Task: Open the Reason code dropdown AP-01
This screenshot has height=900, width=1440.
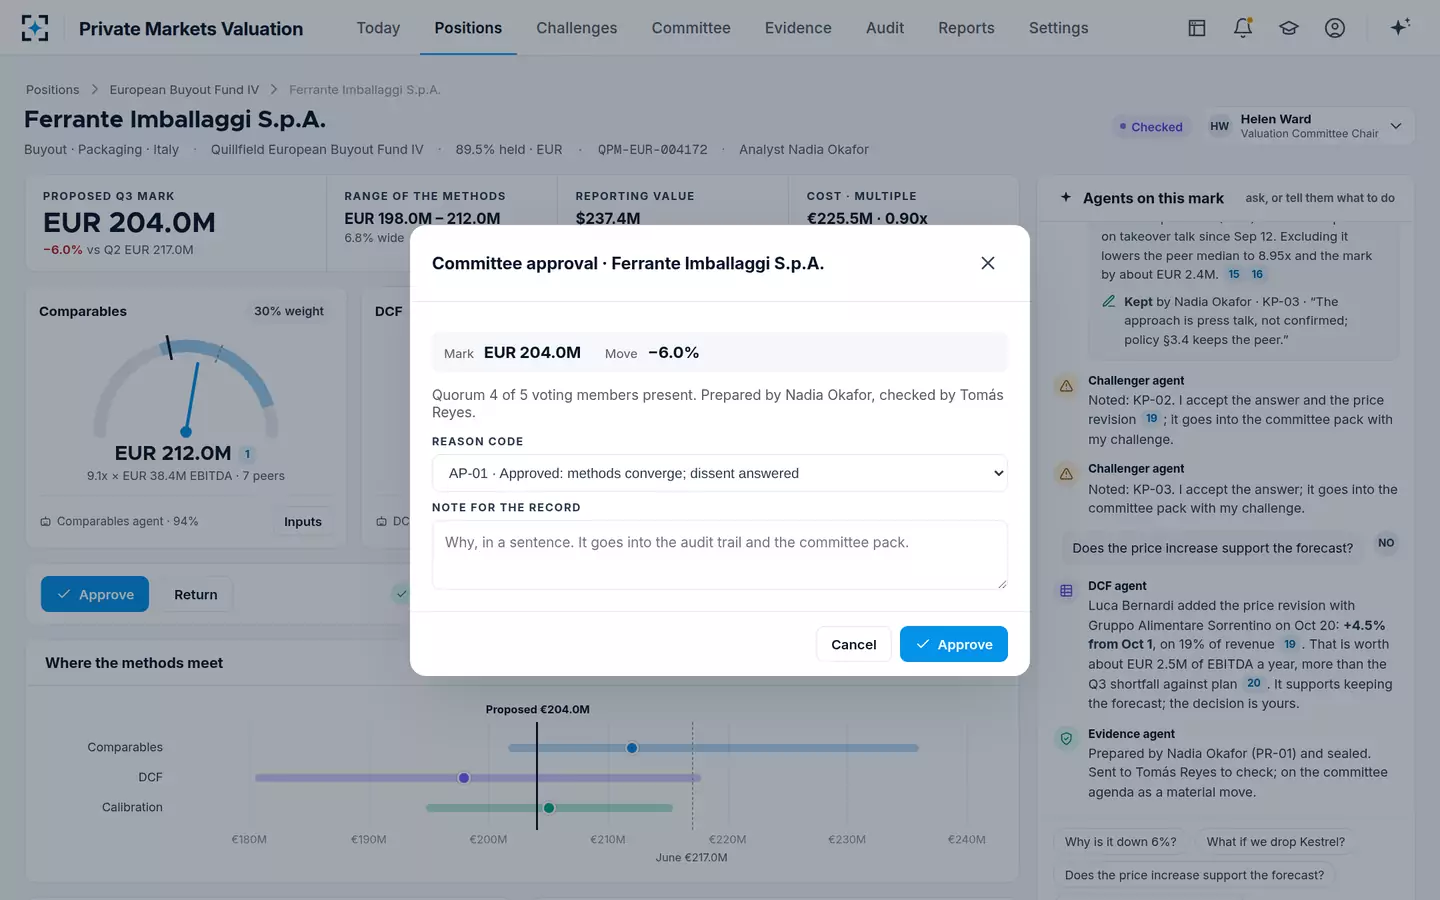Action: tap(720, 473)
